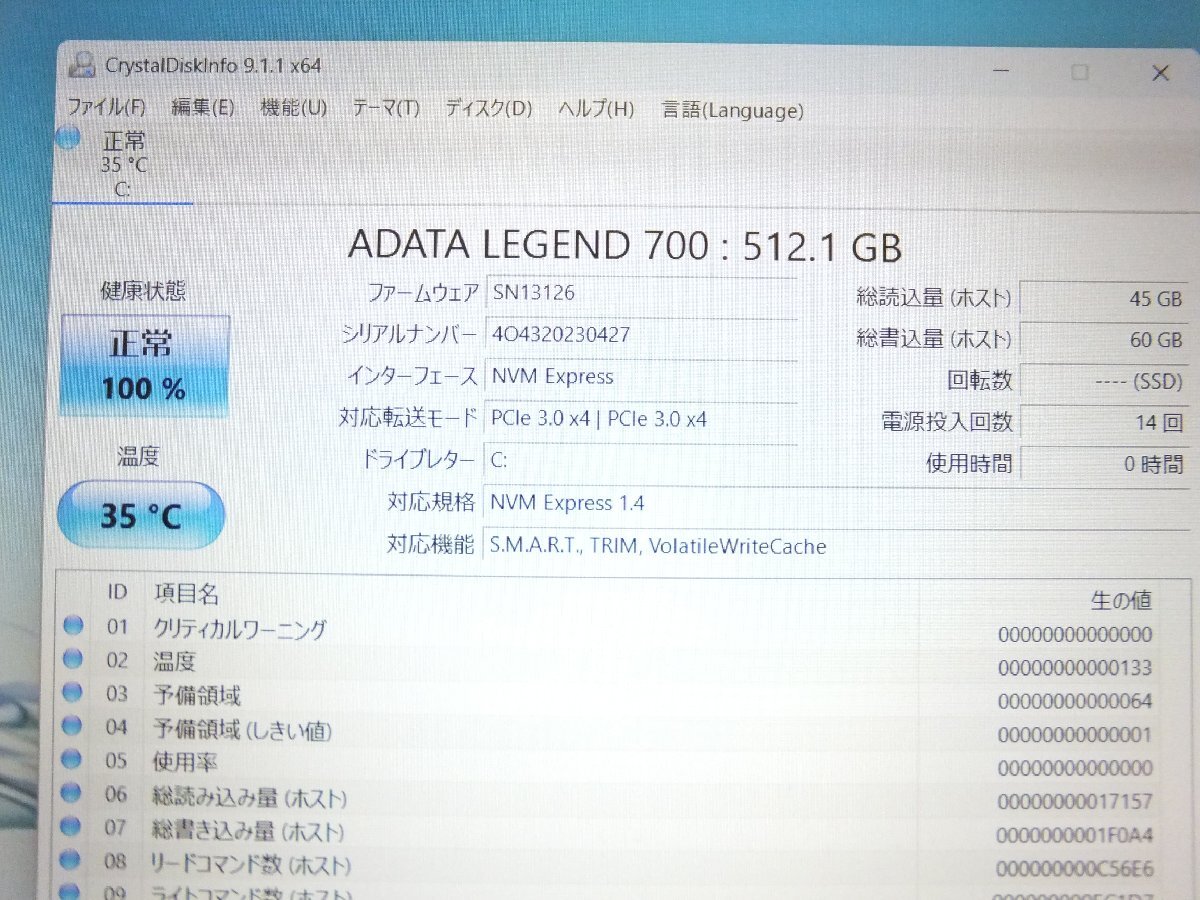The height and width of the screenshot is (900, 1200).
Task: Click the status circle for ID 03 予備領域
Action: point(73,693)
